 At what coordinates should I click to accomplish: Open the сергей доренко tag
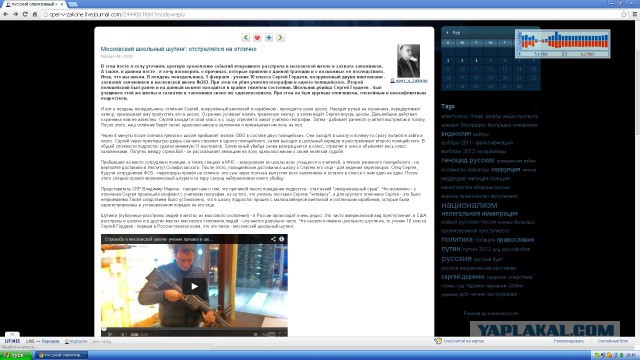(462, 277)
